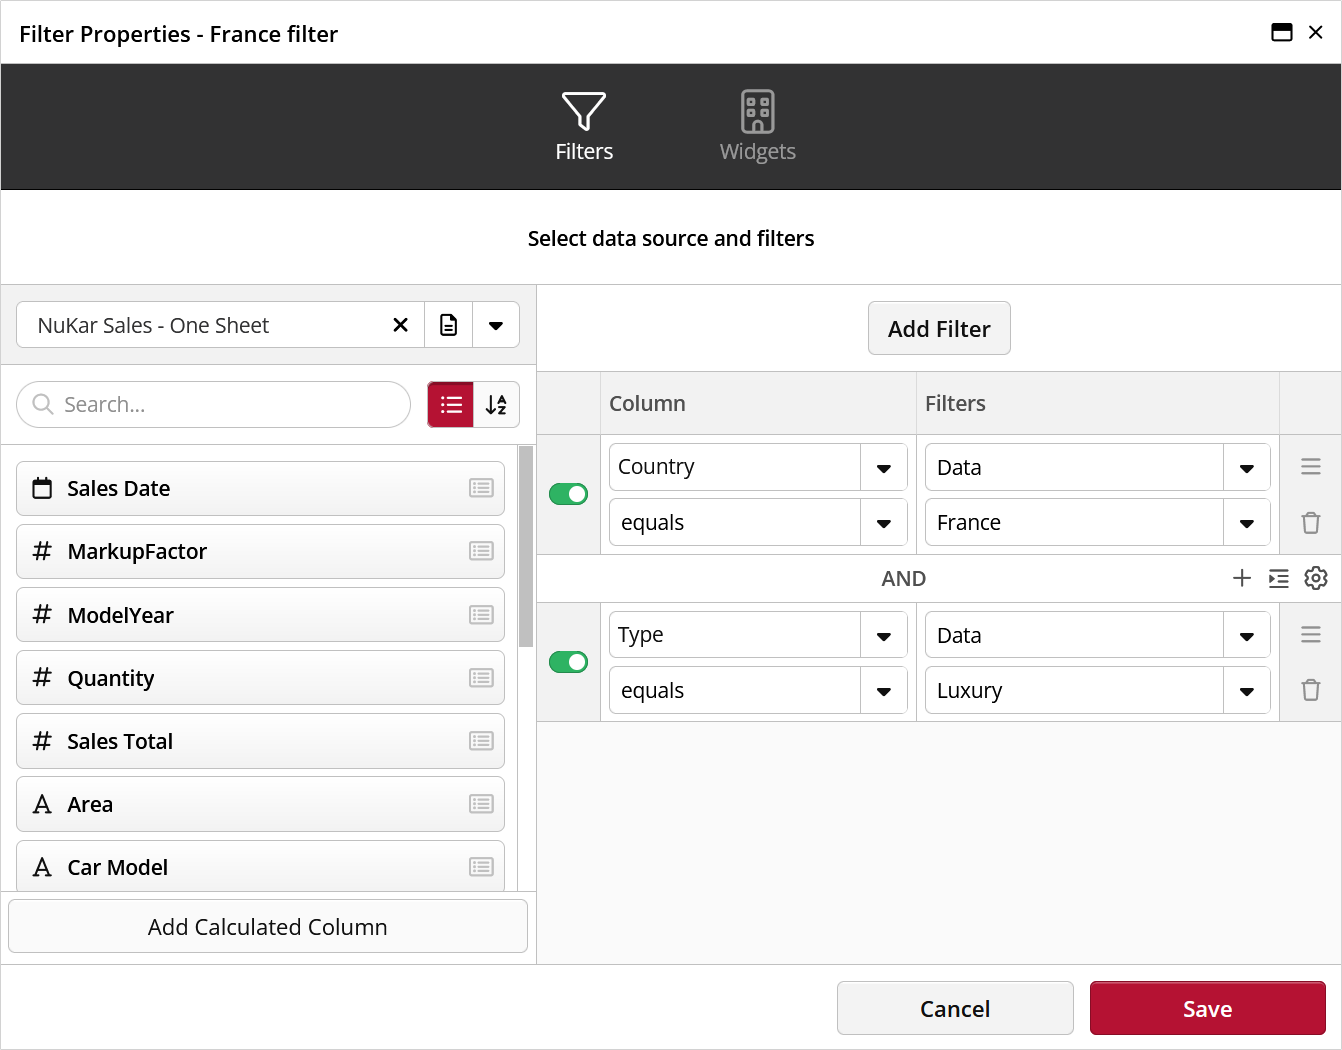Image resolution: width=1342 pixels, height=1050 pixels.
Task: Click the MarkupFactor details icon
Action: click(481, 551)
